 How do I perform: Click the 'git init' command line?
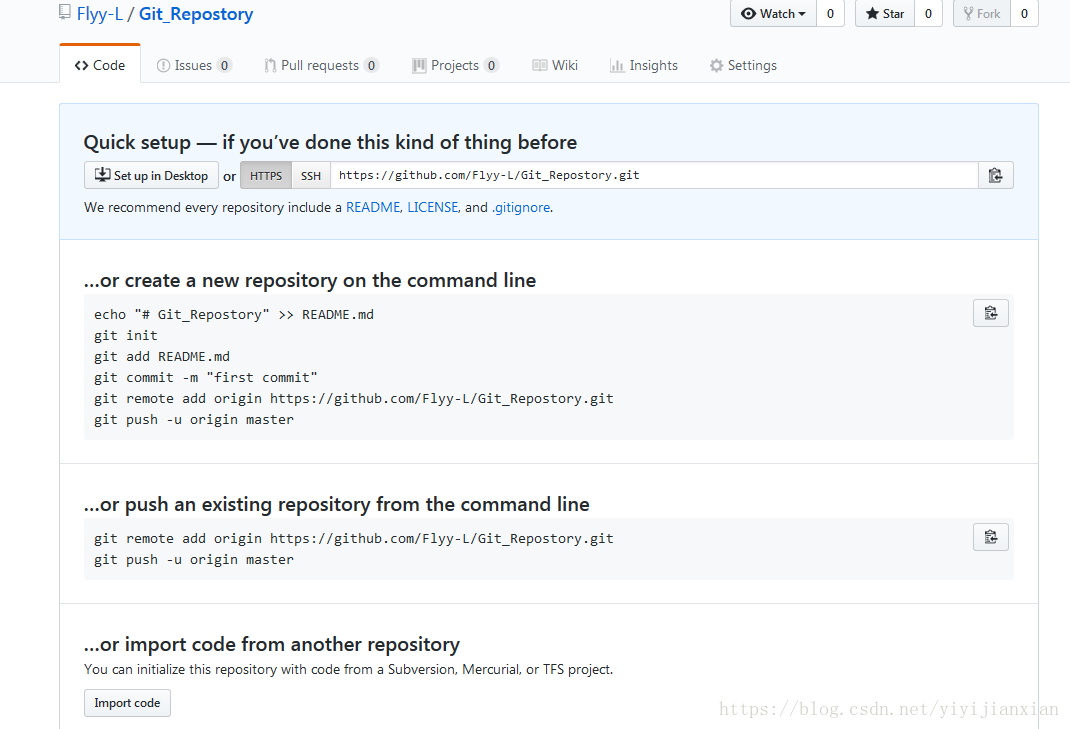coord(126,335)
